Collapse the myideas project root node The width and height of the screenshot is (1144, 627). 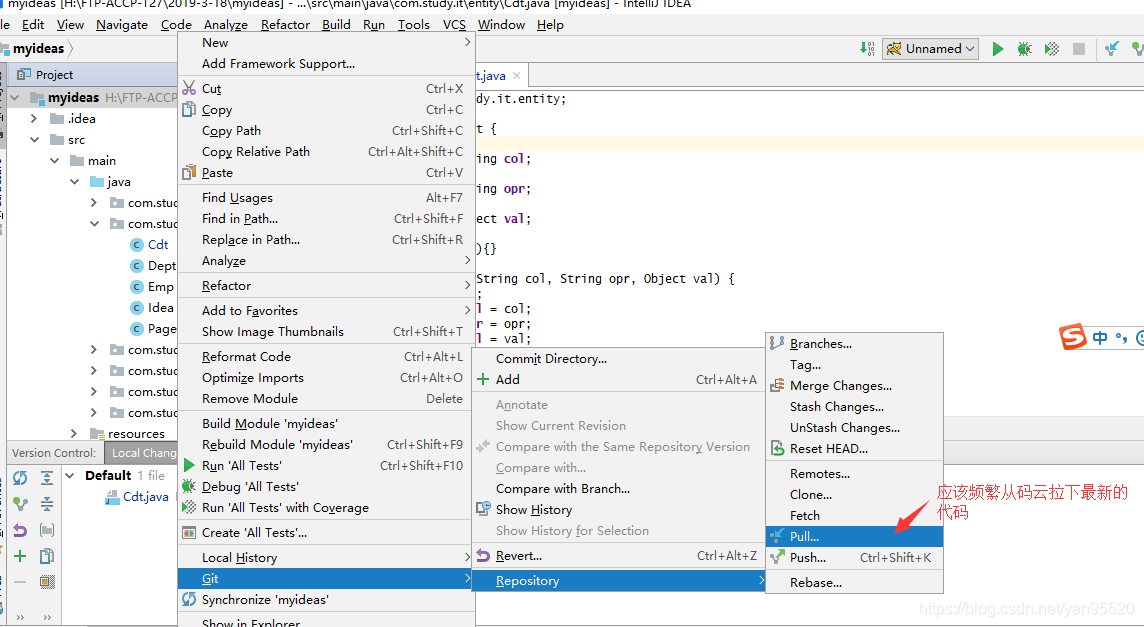click(x=15, y=97)
